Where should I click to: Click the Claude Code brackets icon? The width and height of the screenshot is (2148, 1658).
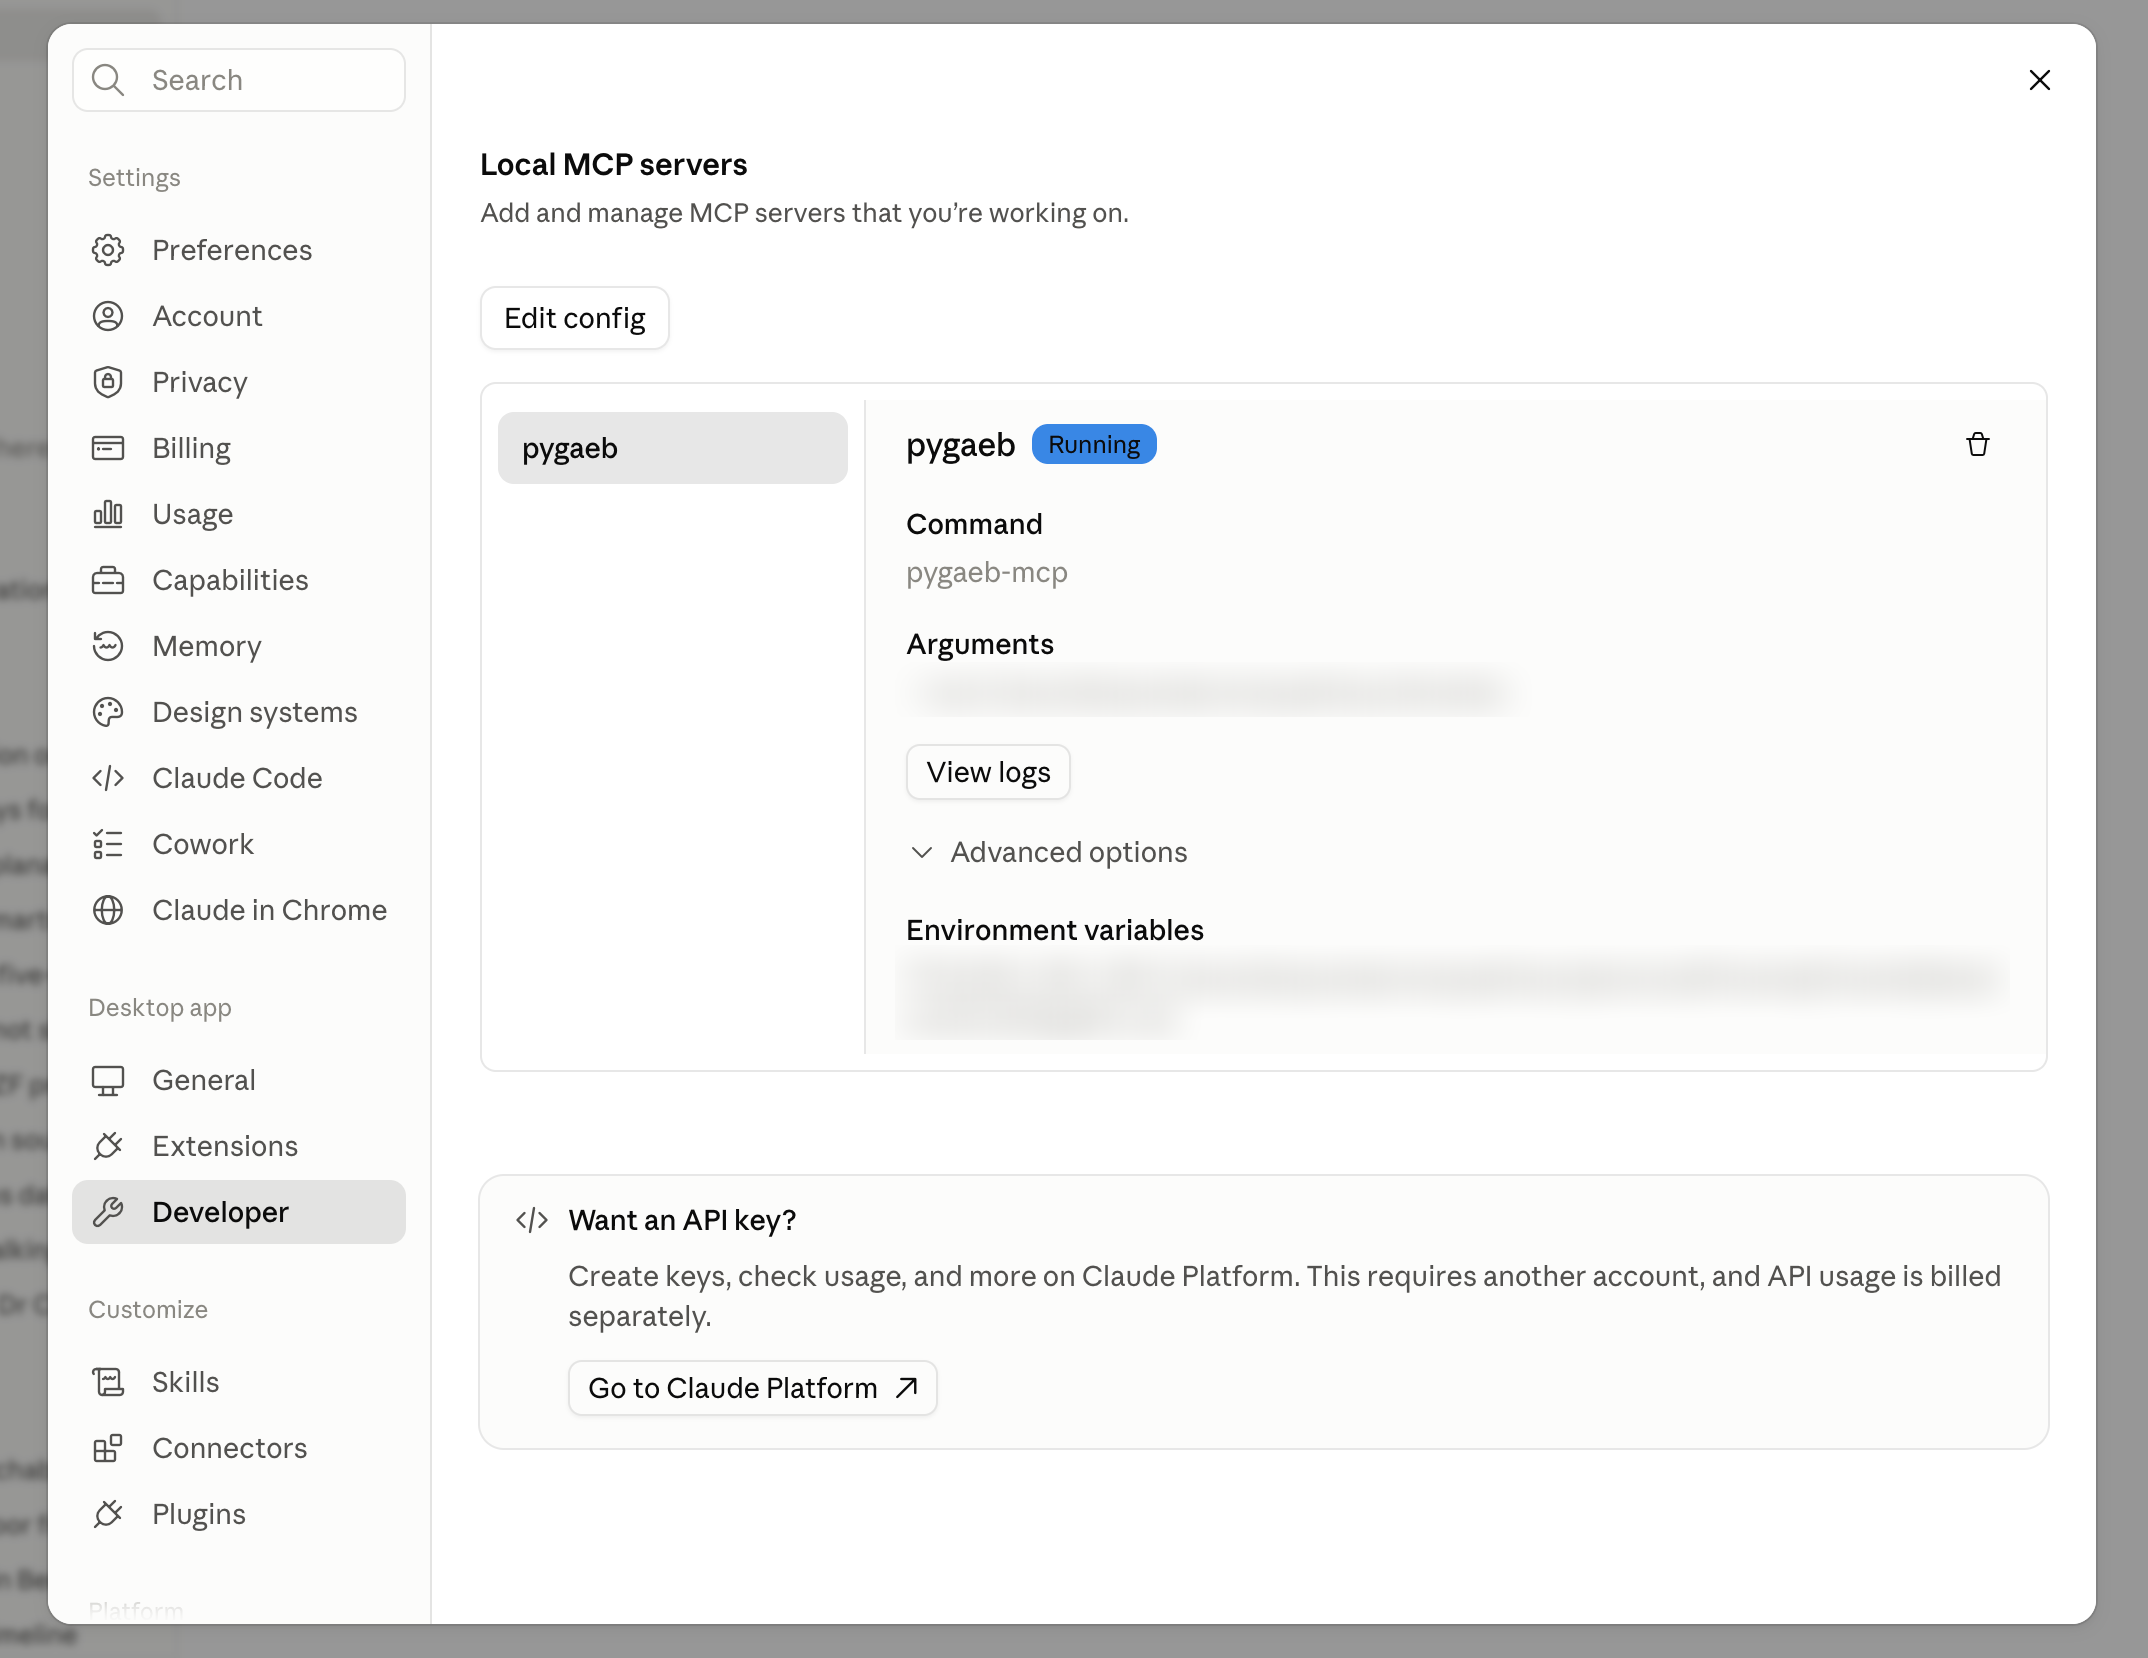coord(108,778)
